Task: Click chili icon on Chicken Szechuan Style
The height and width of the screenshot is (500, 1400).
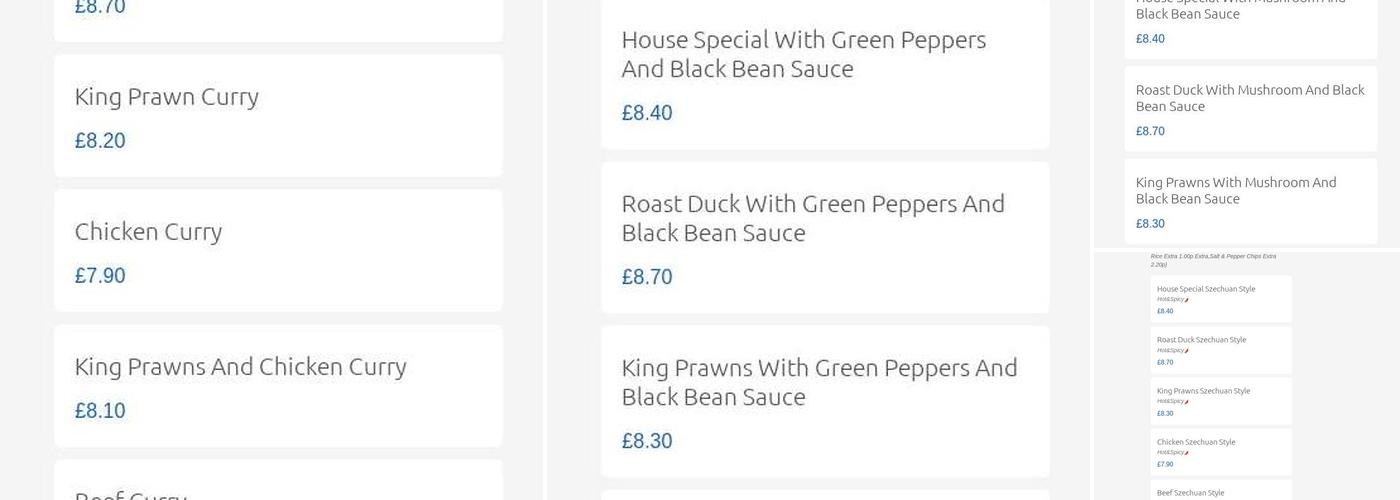Action: coord(1186,453)
